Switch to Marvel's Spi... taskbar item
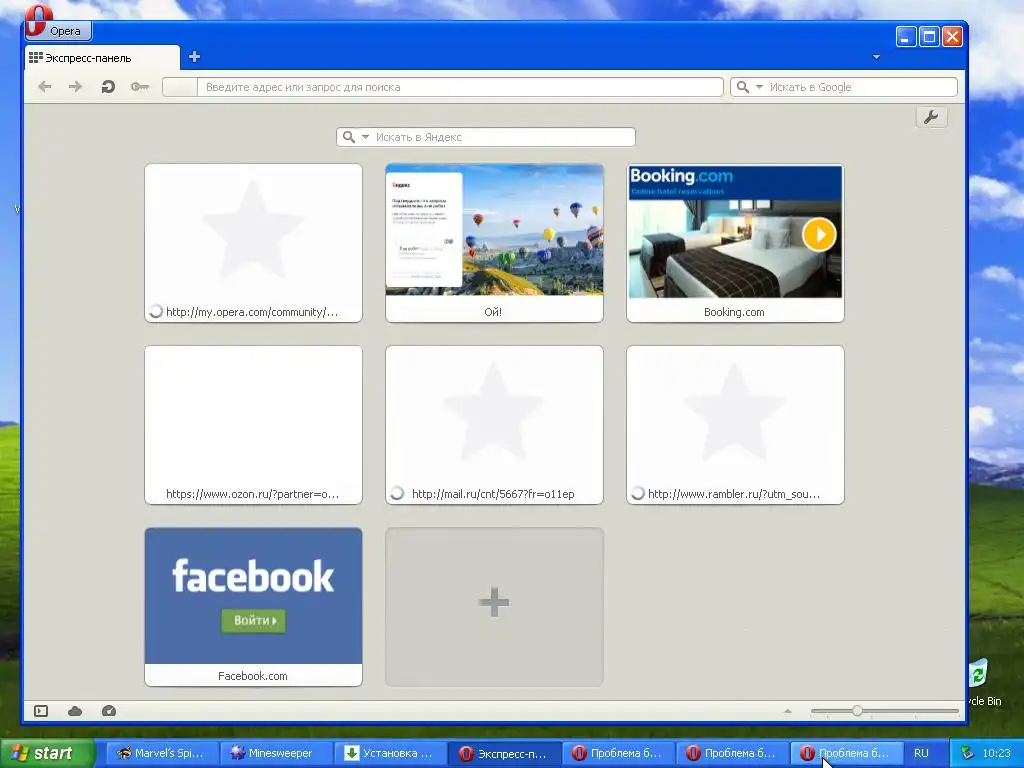1024x768 pixels. click(161, 753)
